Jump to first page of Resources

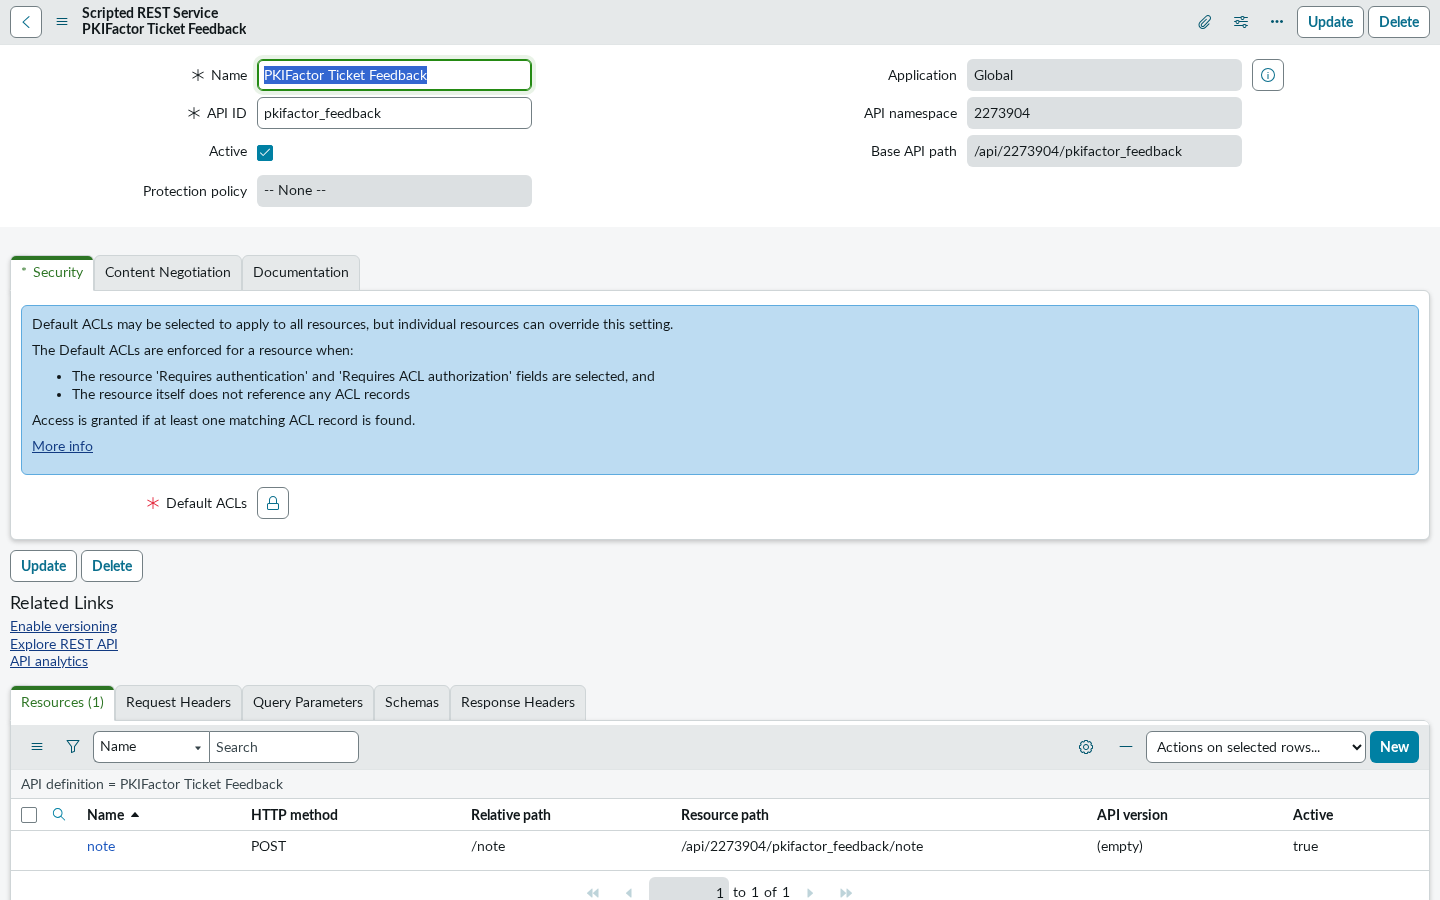(593, 893)
